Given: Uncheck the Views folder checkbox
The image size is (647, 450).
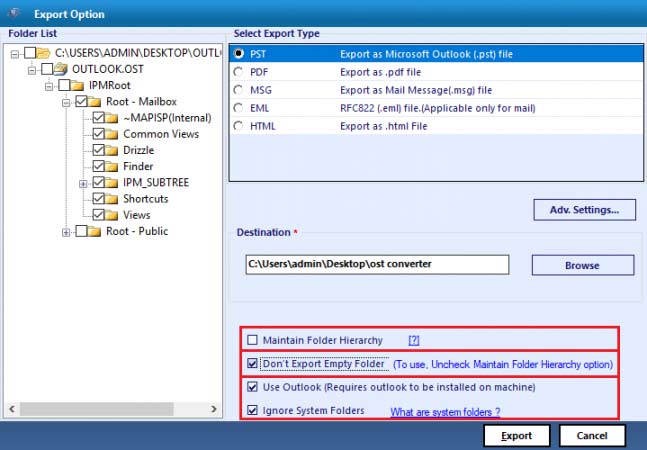Looking at the screenshot, I should tap(98, 215).
